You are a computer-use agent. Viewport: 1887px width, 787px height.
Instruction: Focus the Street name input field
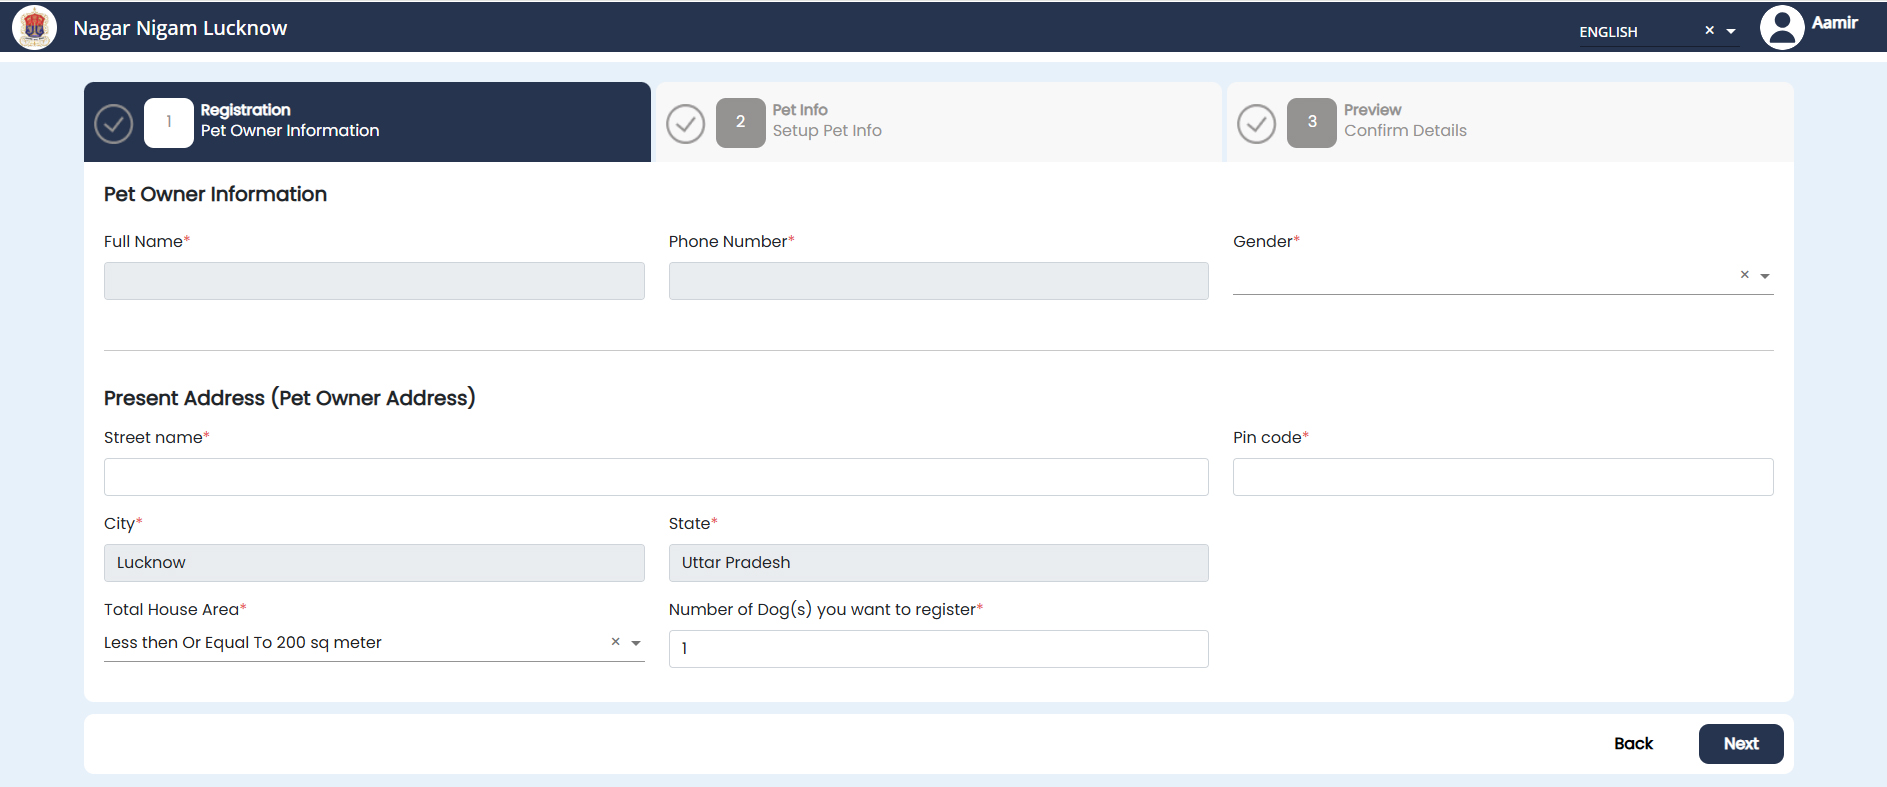tap(656, 477)
